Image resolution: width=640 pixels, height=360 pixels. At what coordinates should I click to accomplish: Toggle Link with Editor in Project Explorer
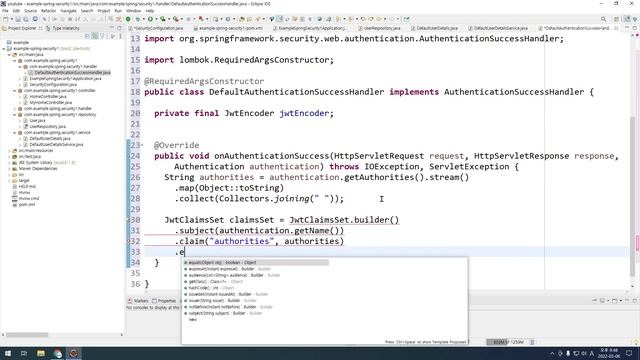[95, 36]
